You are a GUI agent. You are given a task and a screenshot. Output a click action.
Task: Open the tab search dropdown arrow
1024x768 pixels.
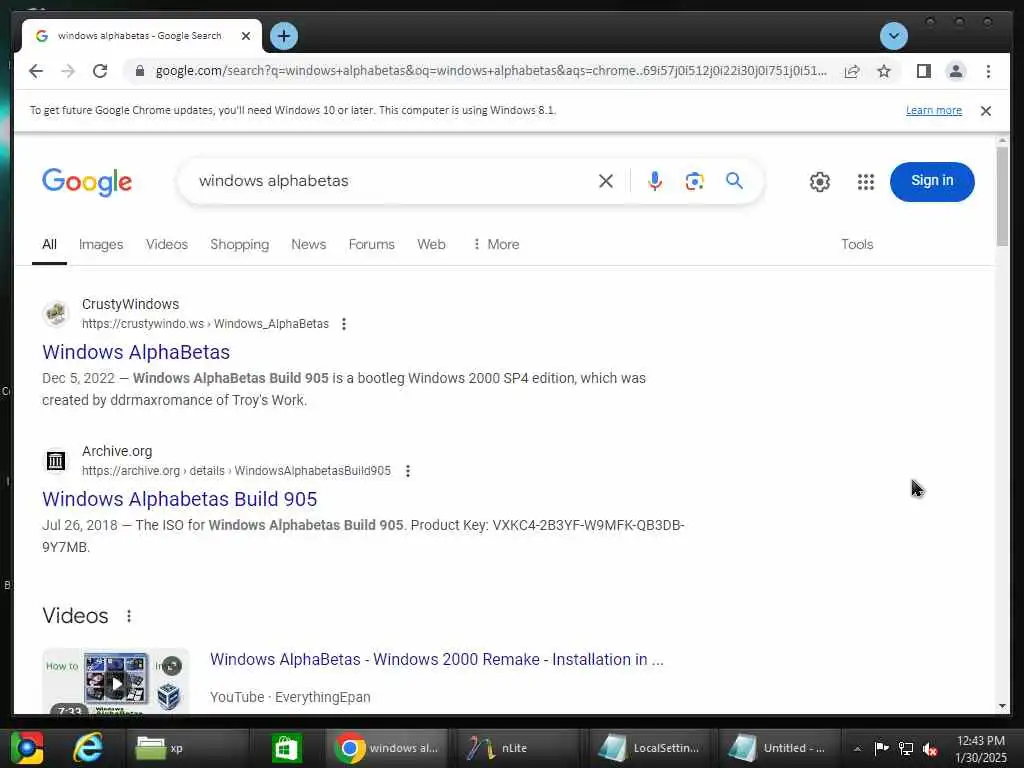(x=893, y=36)
